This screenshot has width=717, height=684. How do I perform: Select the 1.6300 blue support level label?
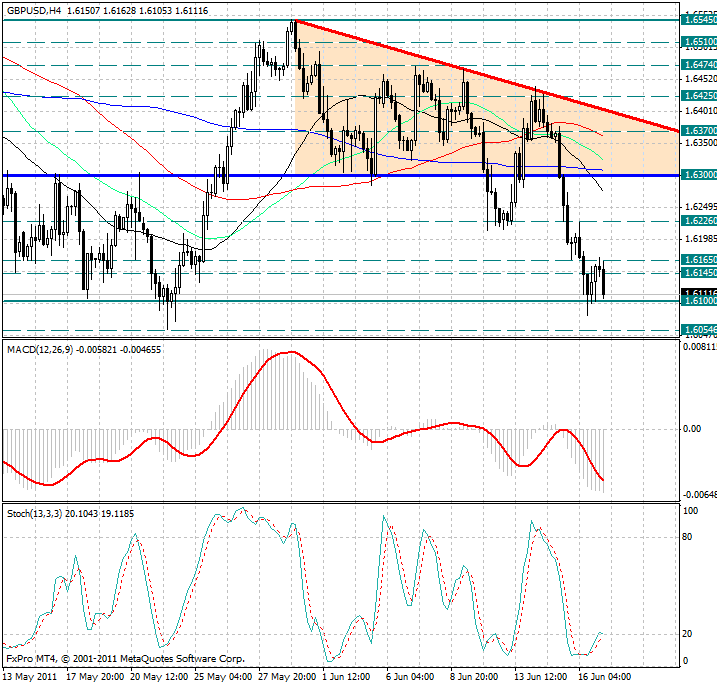(699, 175)
